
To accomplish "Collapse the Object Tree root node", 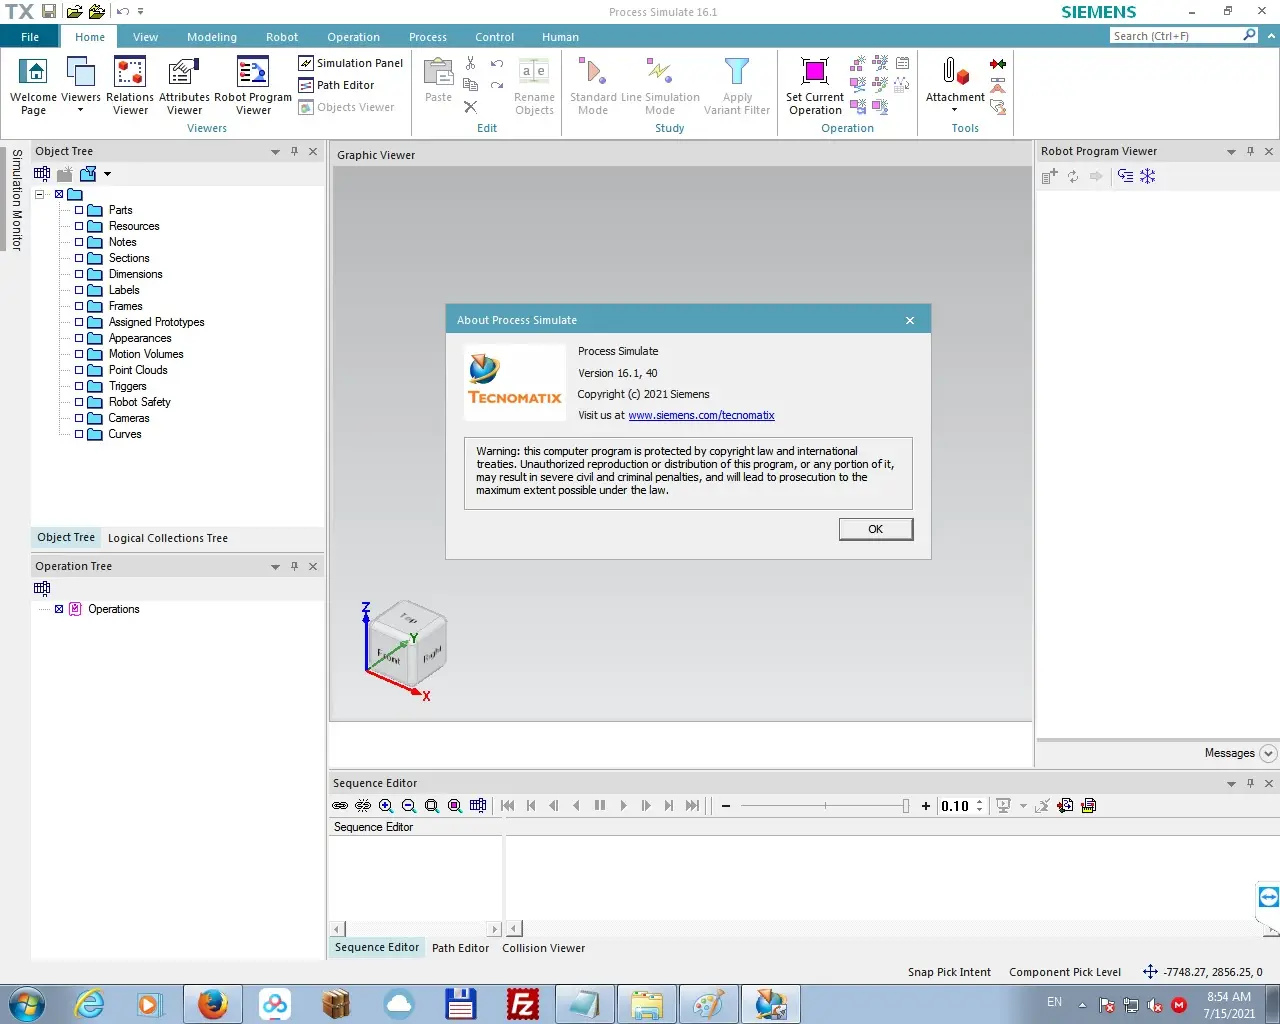I will point(40,194).
